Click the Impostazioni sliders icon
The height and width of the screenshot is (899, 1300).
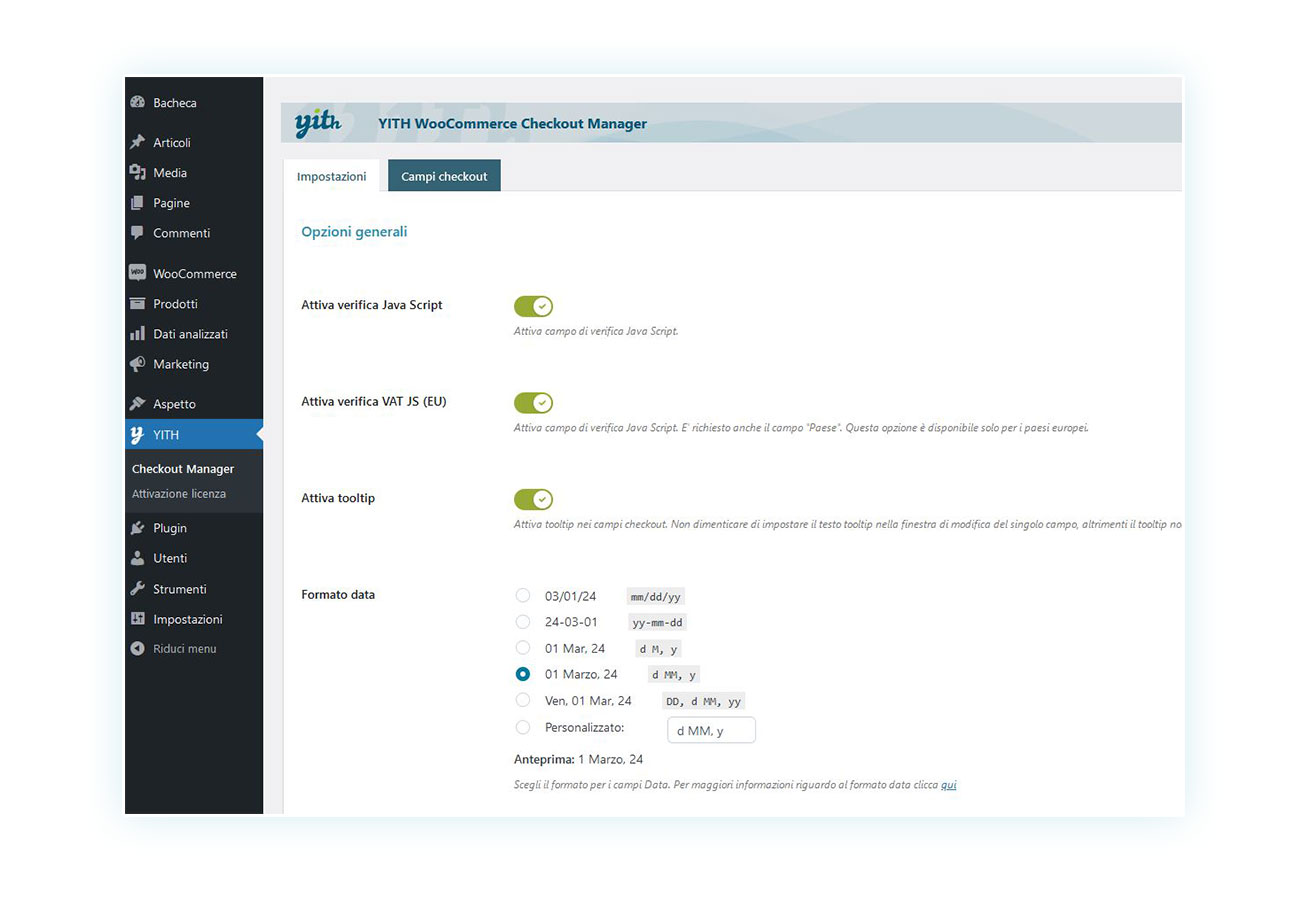tap(138, 619)
